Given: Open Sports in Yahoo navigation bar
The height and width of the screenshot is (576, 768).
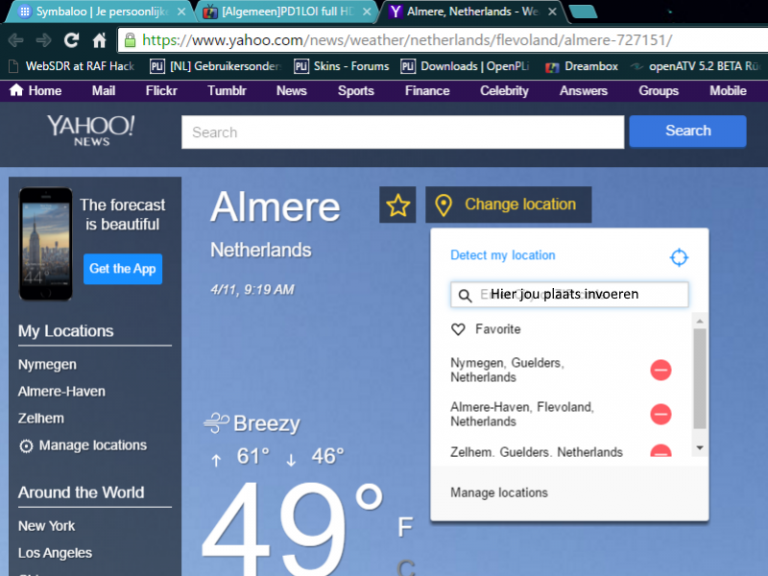Looking at the screenshot, I should (356, 91).
